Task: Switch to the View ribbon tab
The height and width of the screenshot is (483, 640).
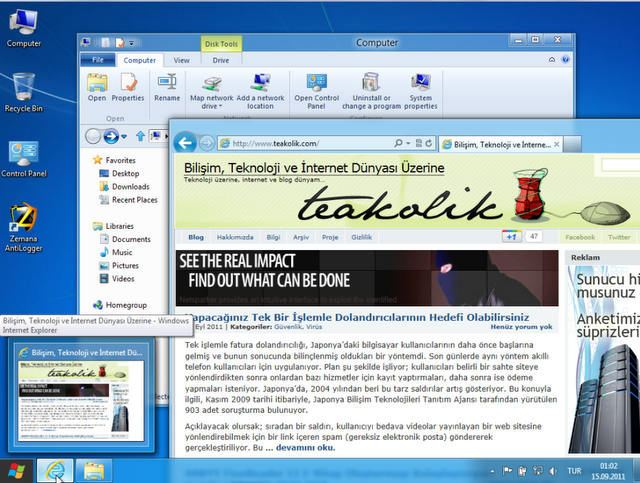Action: [182, 60]
